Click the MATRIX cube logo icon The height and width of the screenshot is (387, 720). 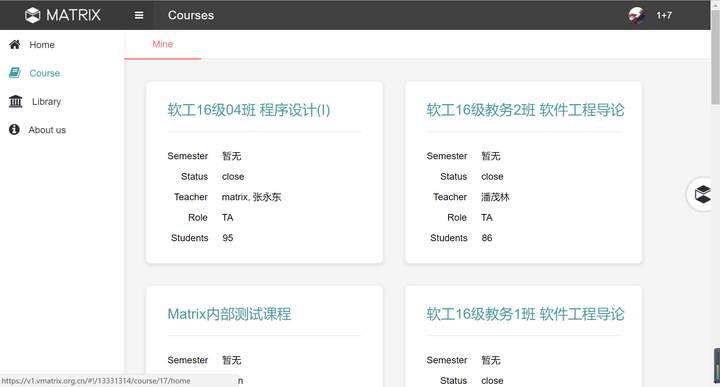point(33,15)
